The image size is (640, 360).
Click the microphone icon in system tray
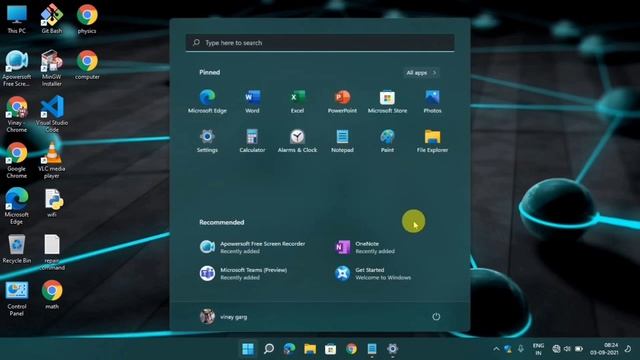pyautogui.click(x=520, y=349)
